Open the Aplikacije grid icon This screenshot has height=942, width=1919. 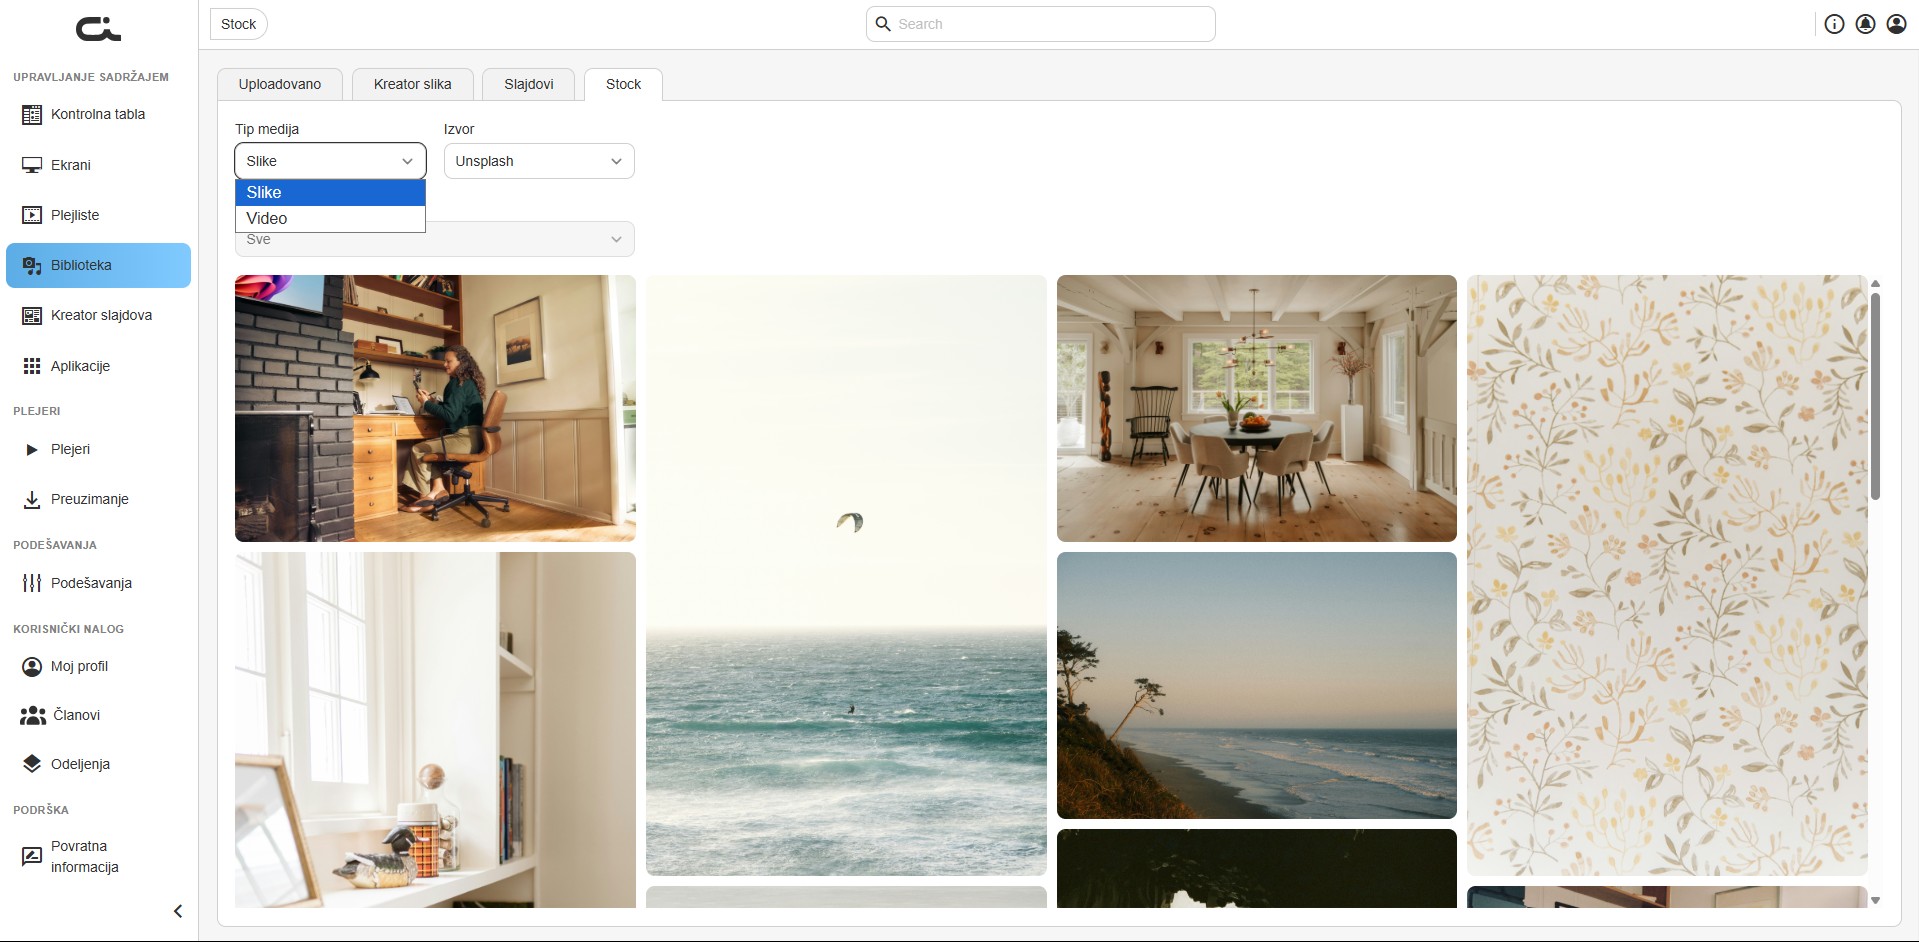pyautogui.click(x=32, y=366)
